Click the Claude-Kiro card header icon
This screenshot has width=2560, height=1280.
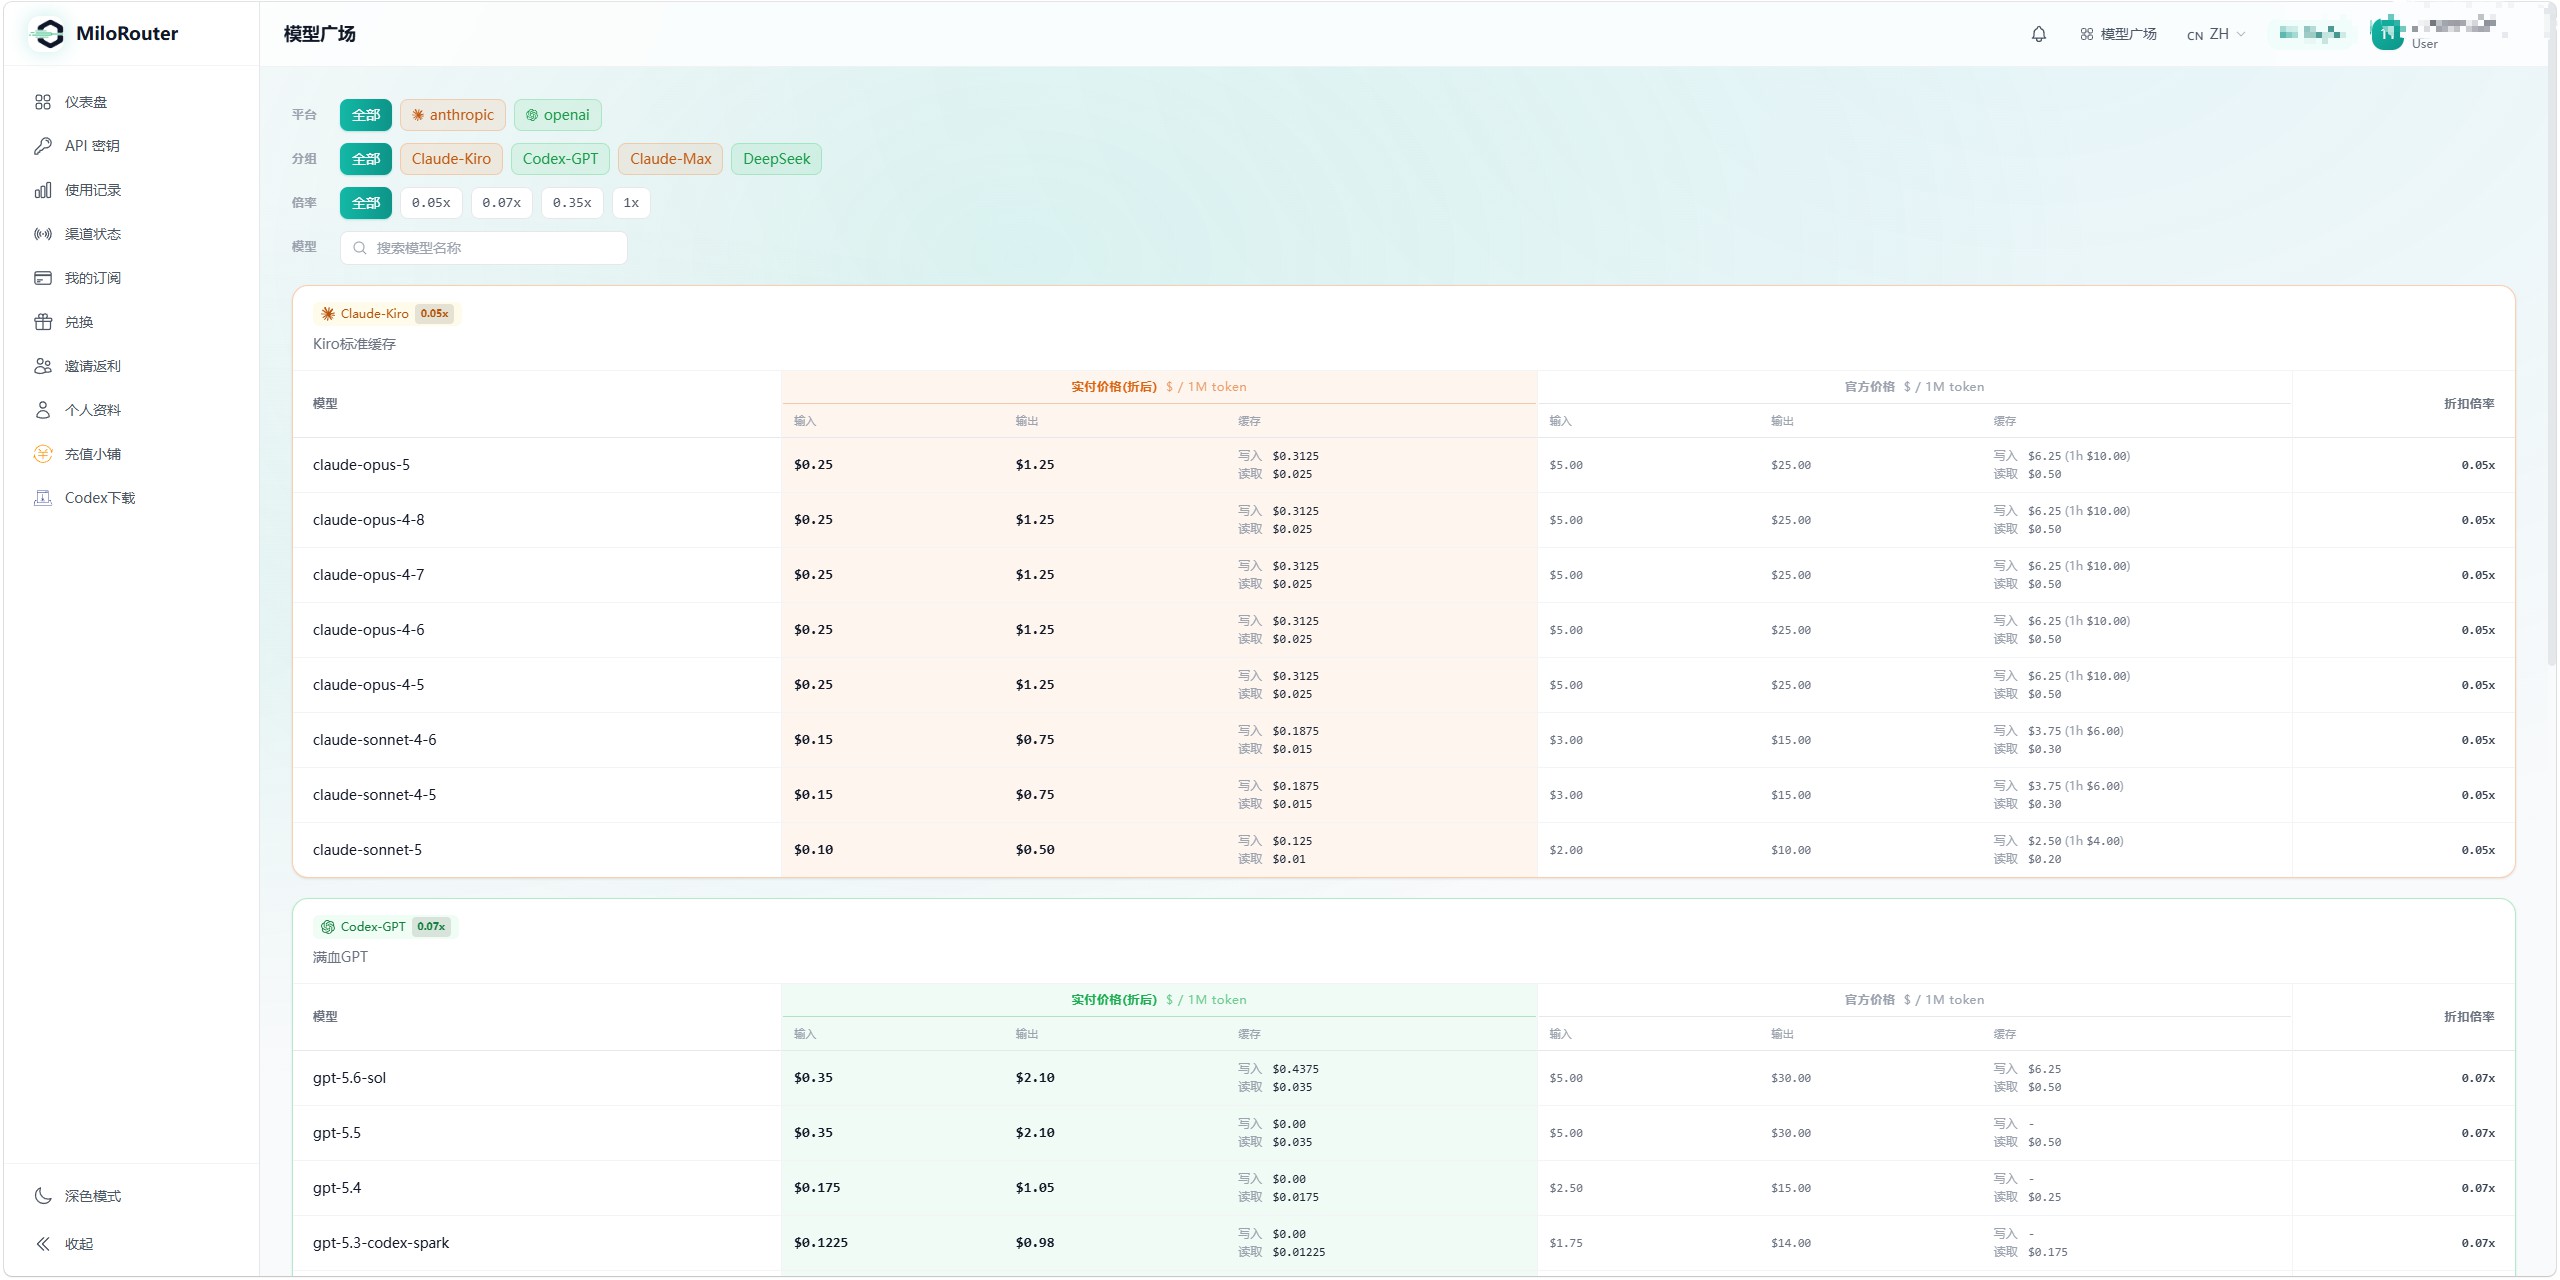(328, 314)
